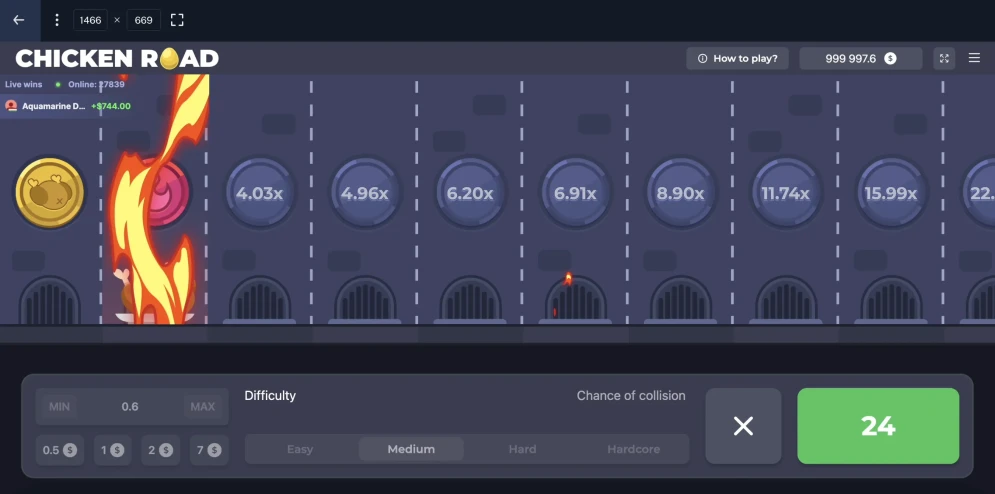995x494 pixels.
Task: Click the 15.99x multiplier coin
Action: coord(890,193)
